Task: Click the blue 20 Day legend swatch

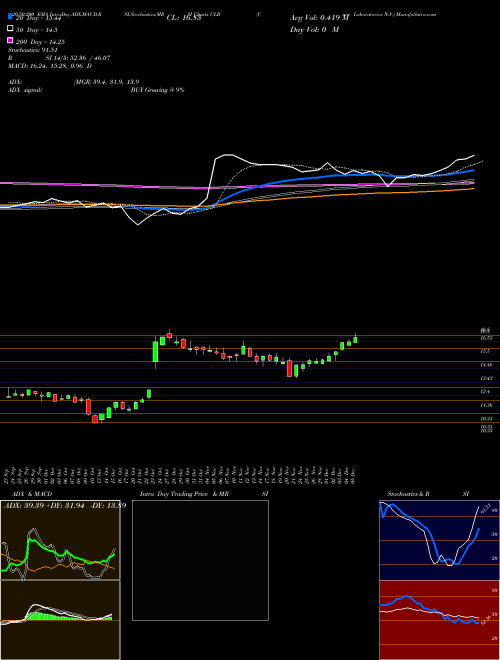Action: point(10,17)
